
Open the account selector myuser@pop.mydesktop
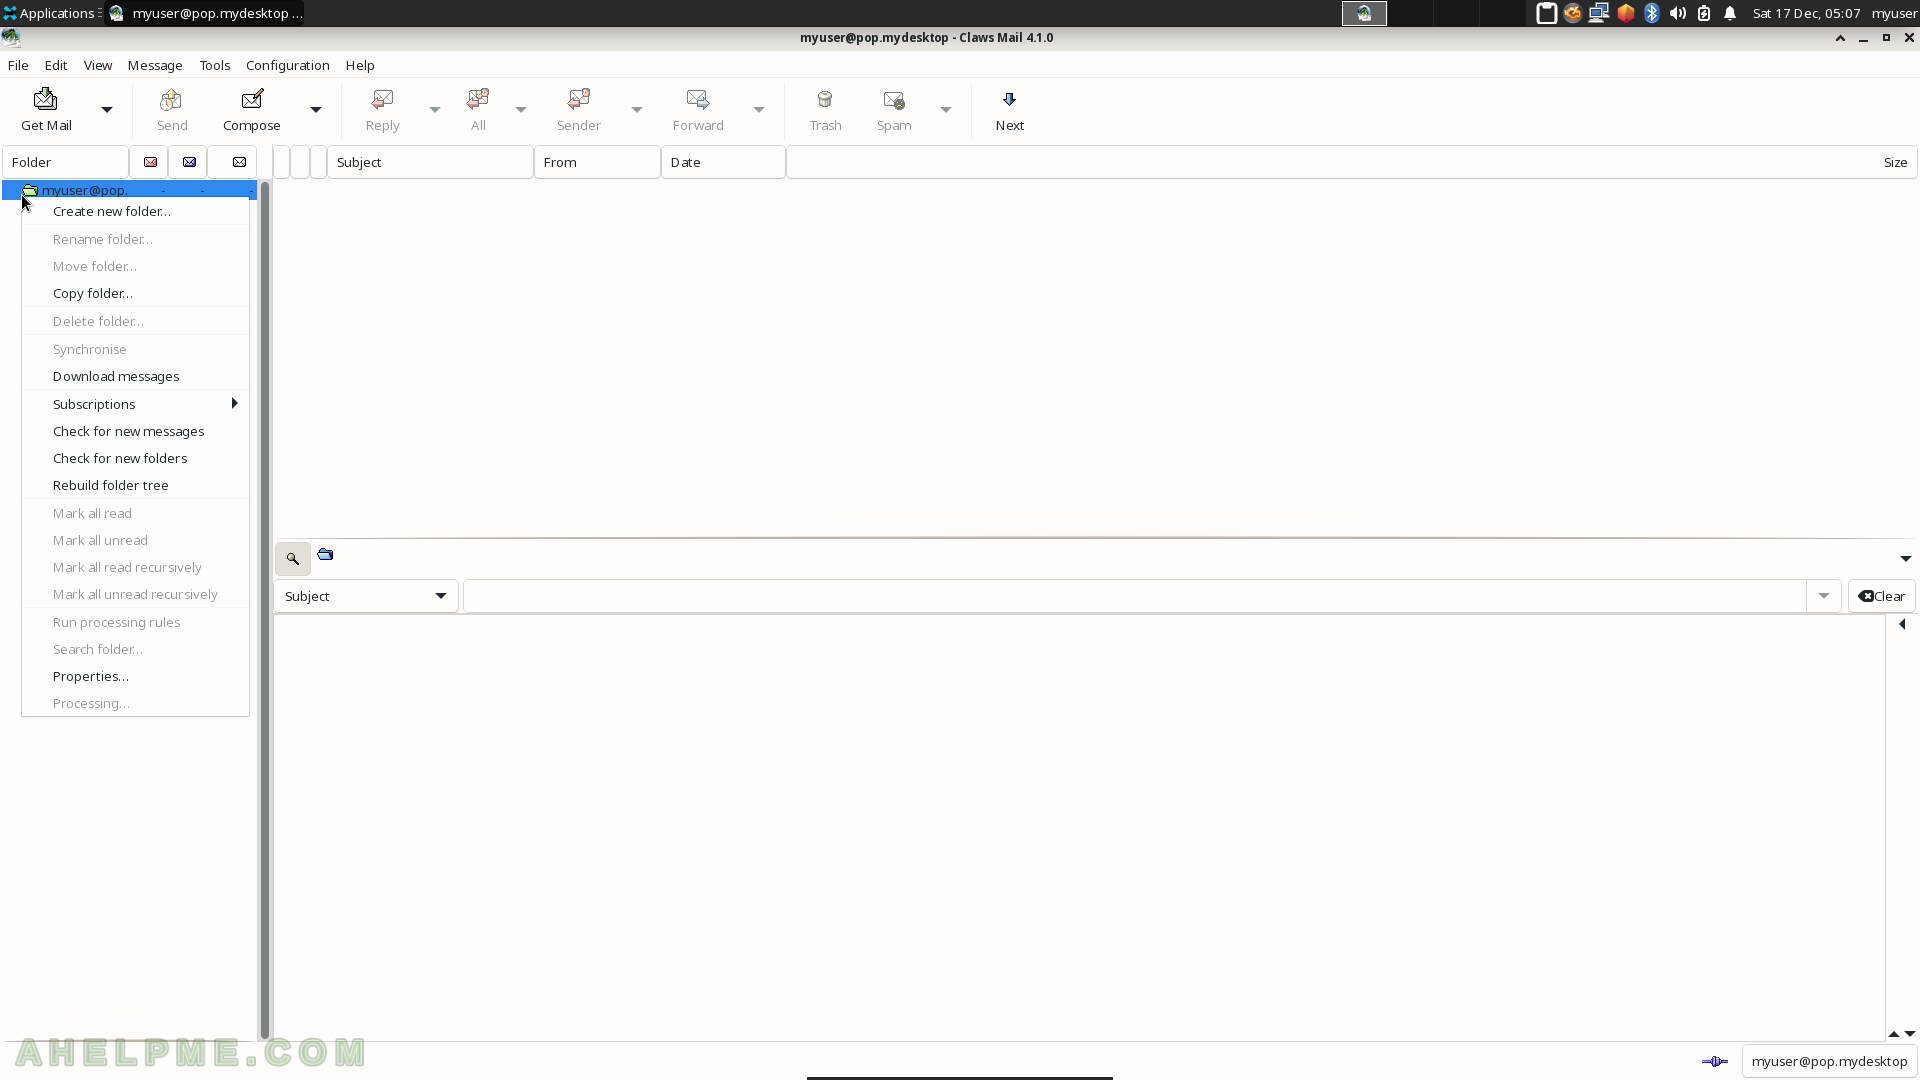1829,1061
